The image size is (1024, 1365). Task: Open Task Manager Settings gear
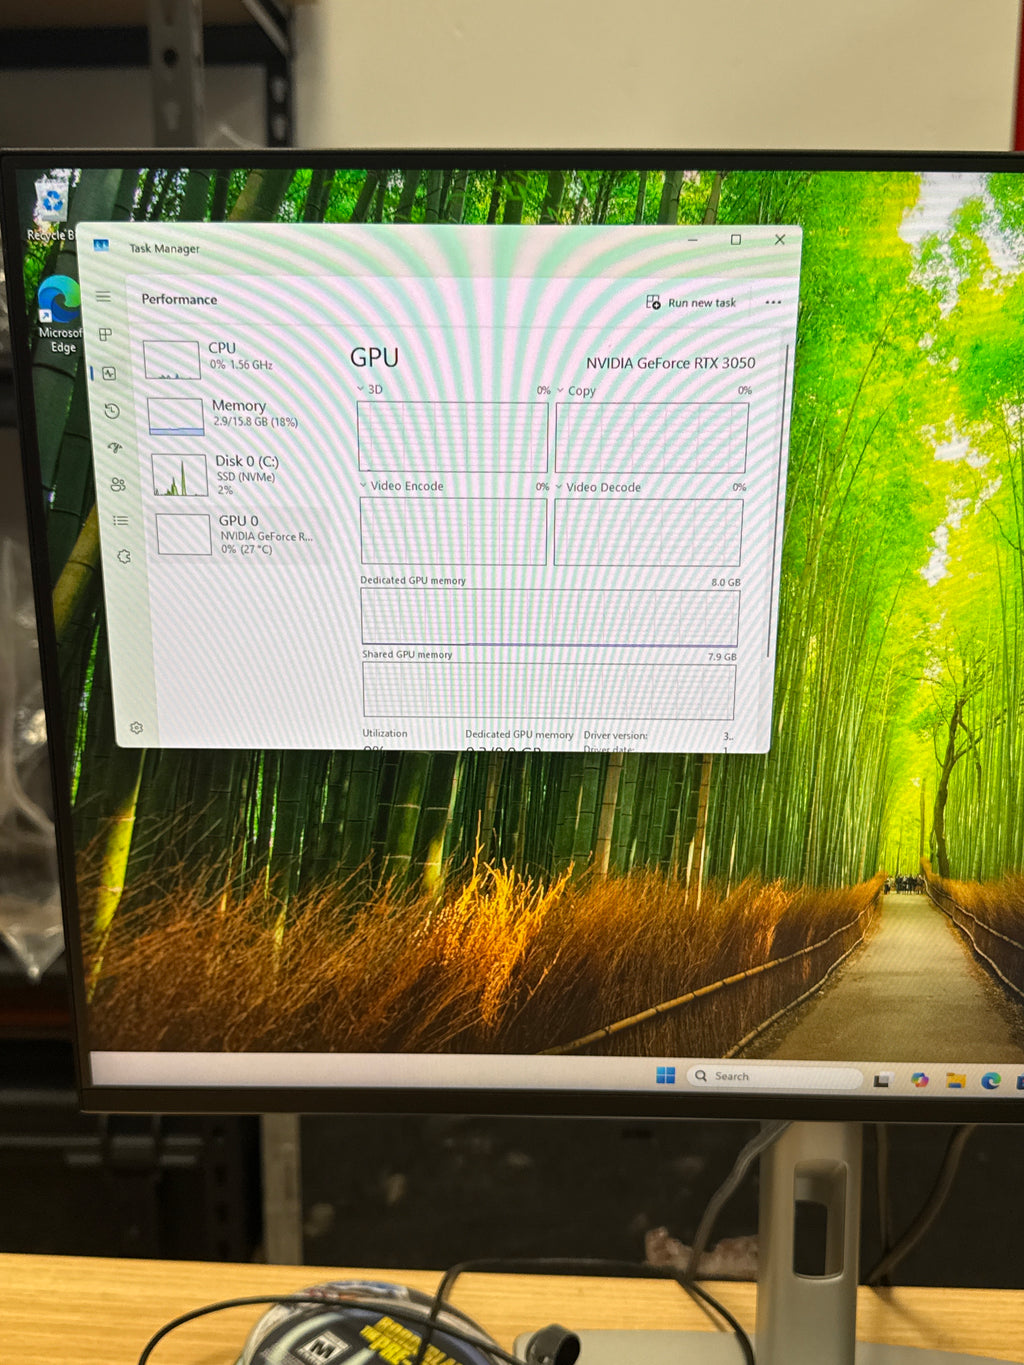pyautogui.click(x=137, y=727)
